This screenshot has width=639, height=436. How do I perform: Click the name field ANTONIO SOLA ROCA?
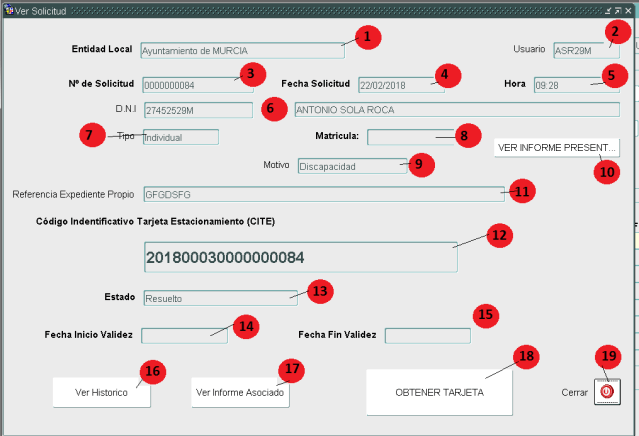click(x=455, y=110)
